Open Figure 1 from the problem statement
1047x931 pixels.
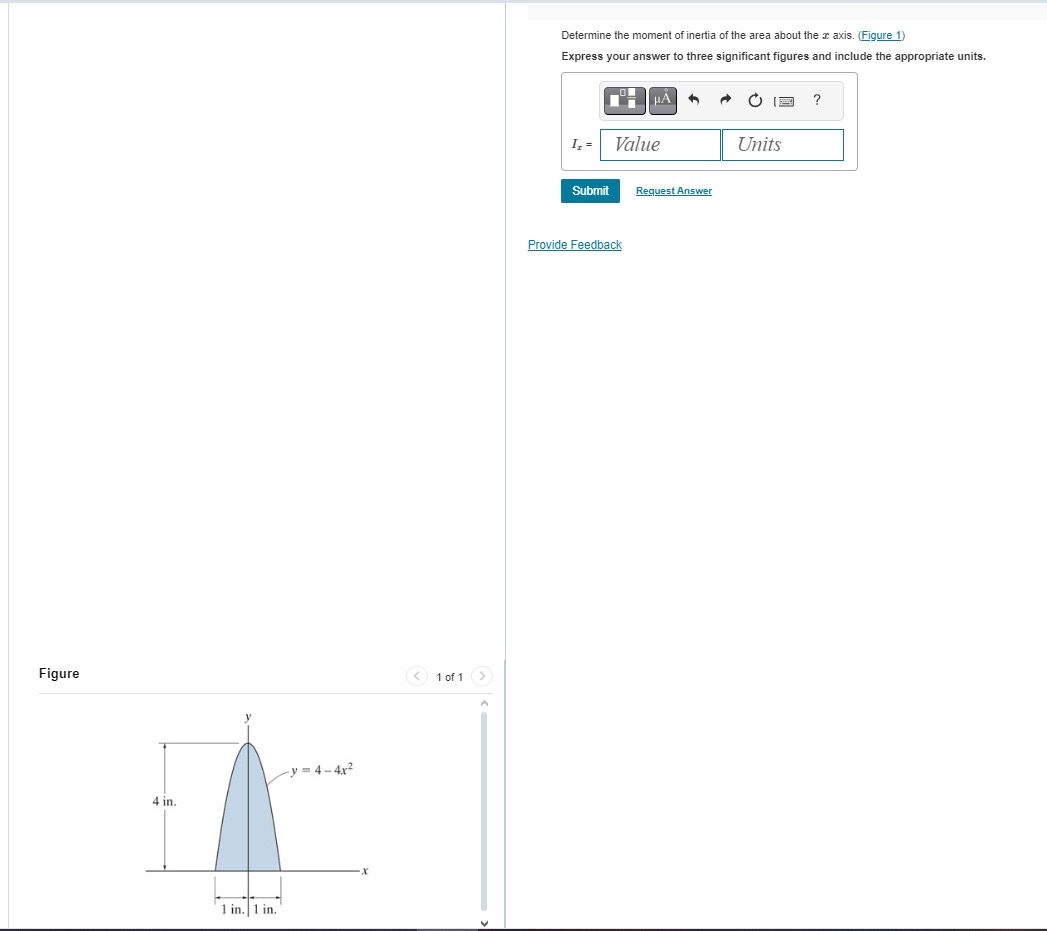point(880,35)
